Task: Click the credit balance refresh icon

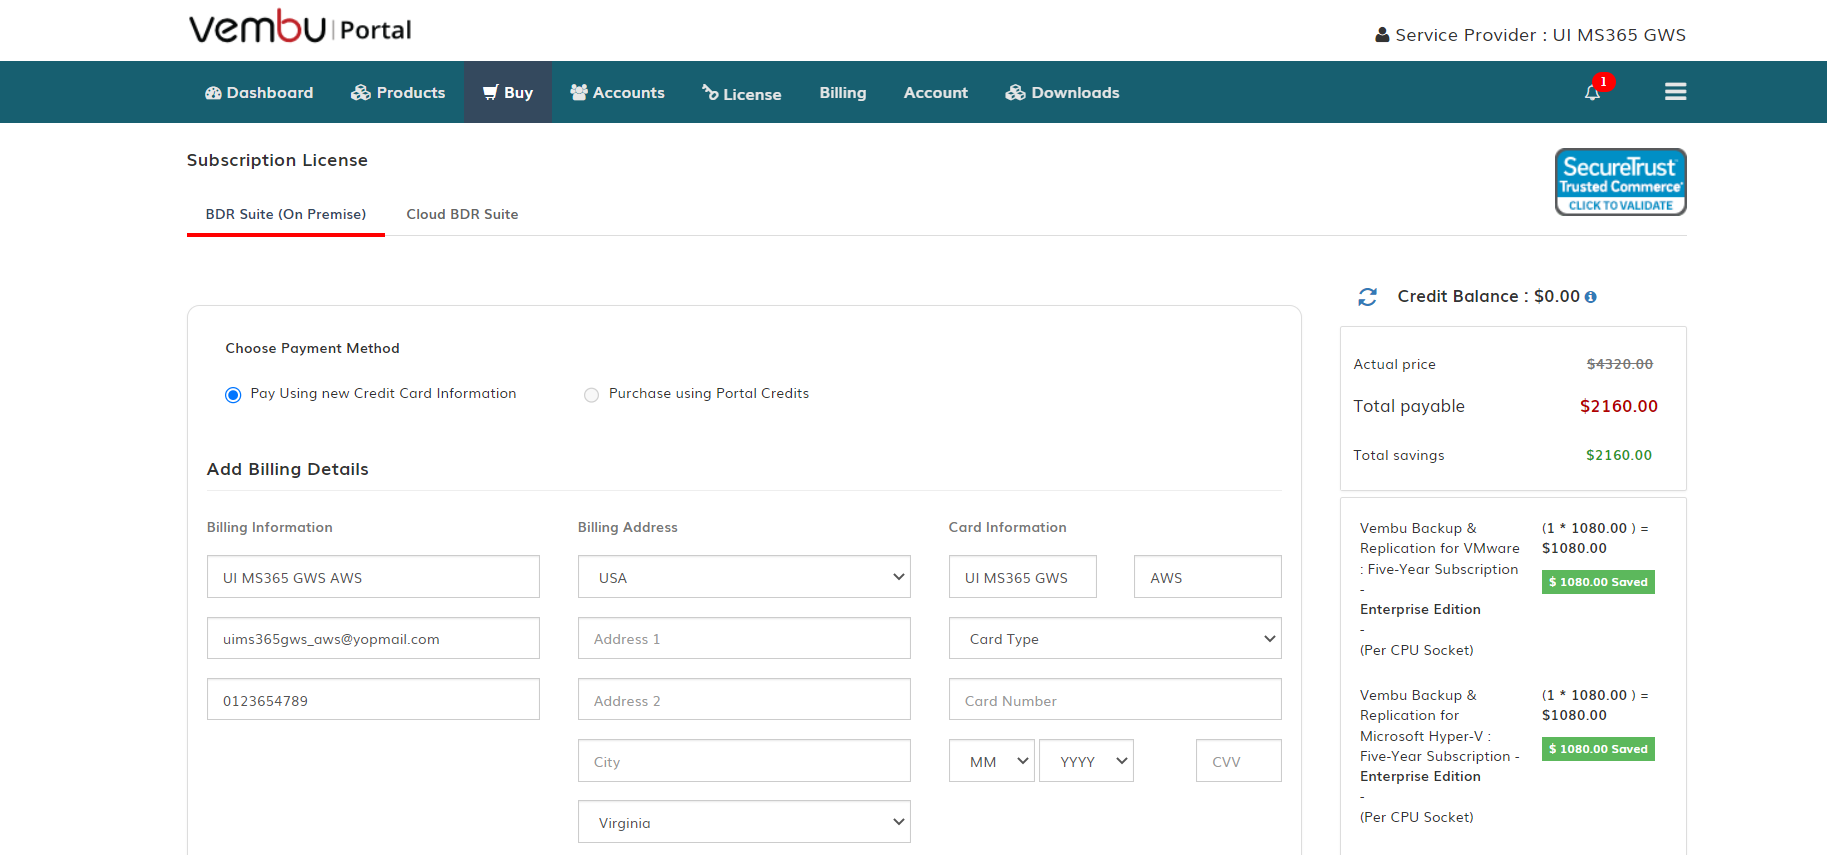Action: (1367, 297)
